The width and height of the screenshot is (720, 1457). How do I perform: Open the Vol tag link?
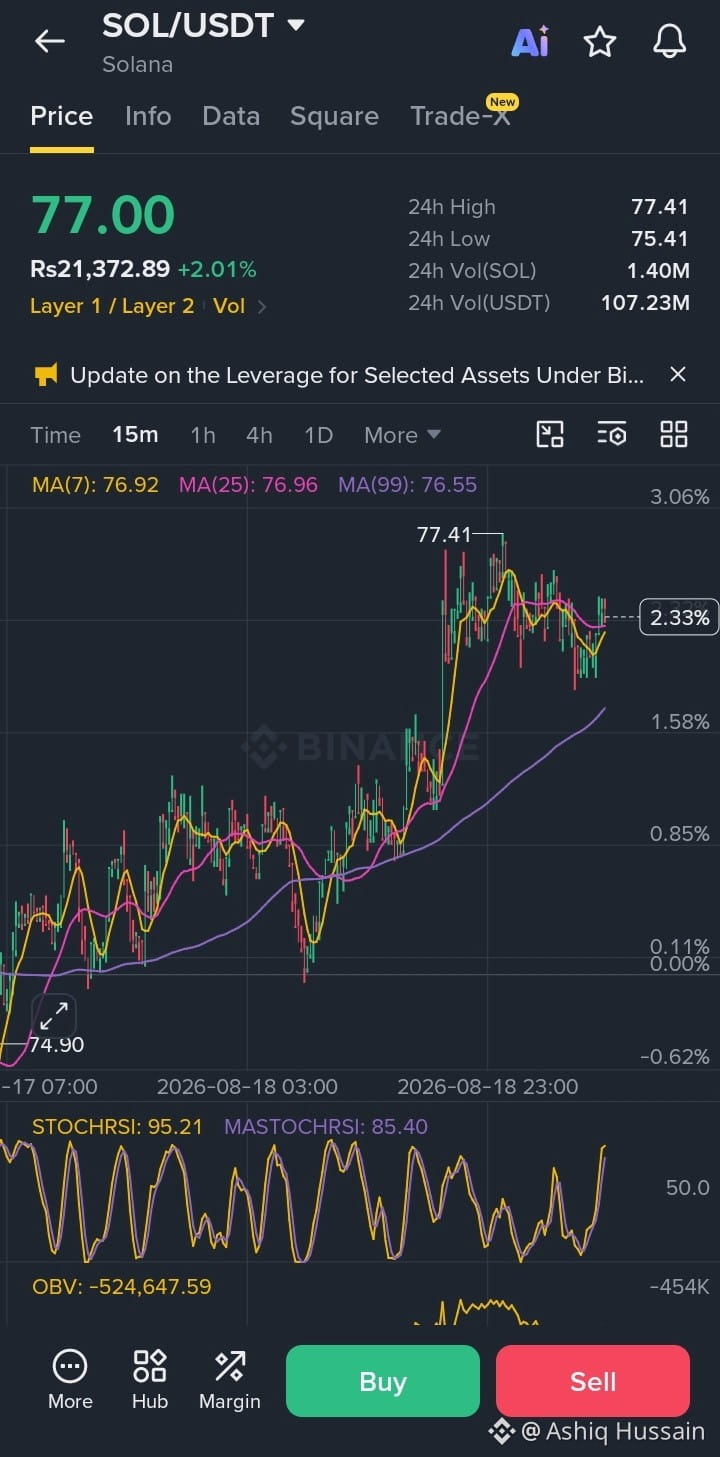click(229, 306)
